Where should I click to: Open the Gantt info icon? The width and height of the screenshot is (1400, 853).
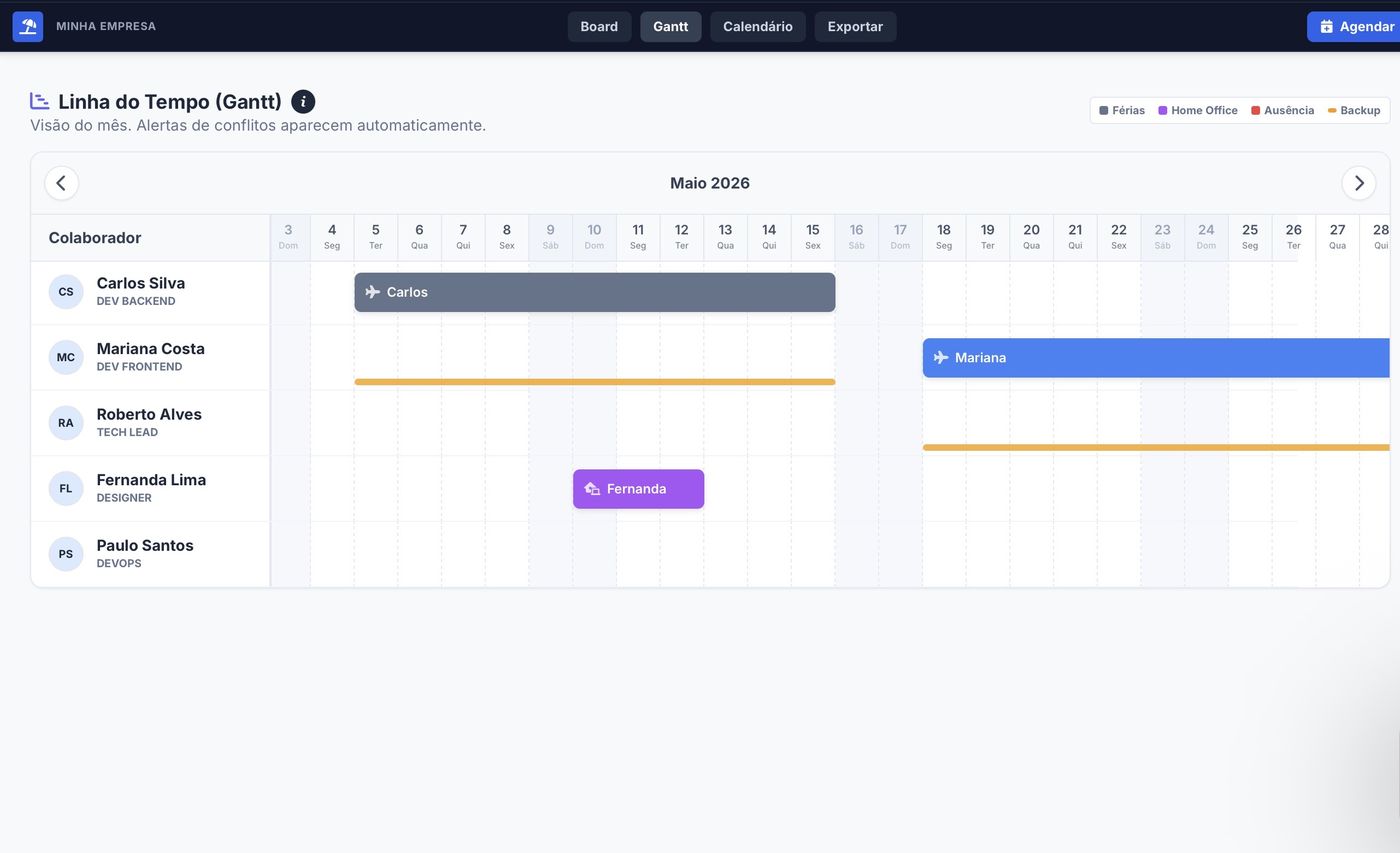(303, 101)
